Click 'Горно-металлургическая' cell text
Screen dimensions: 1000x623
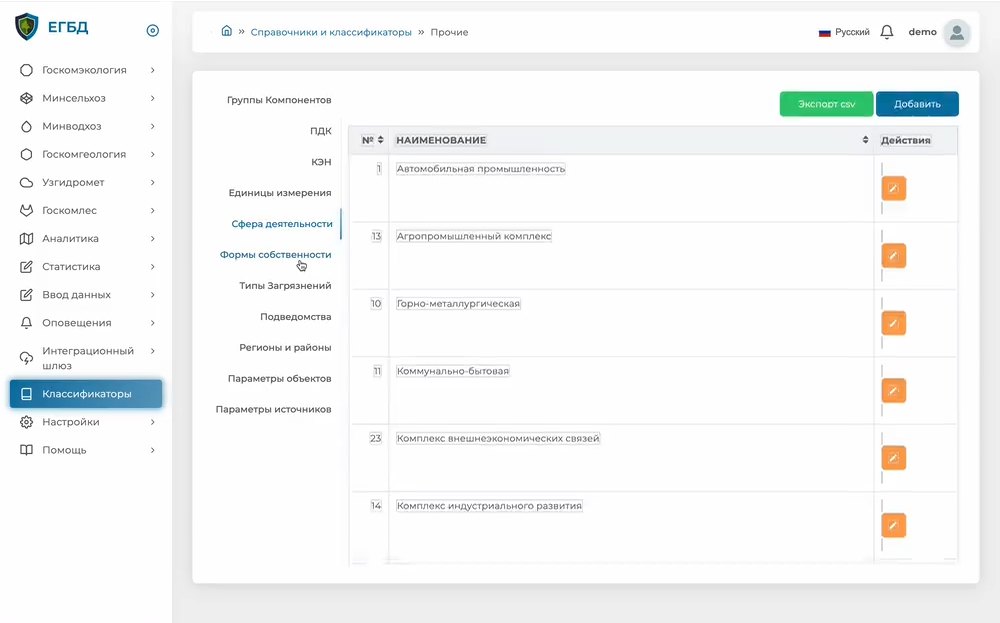pos(458,304)
